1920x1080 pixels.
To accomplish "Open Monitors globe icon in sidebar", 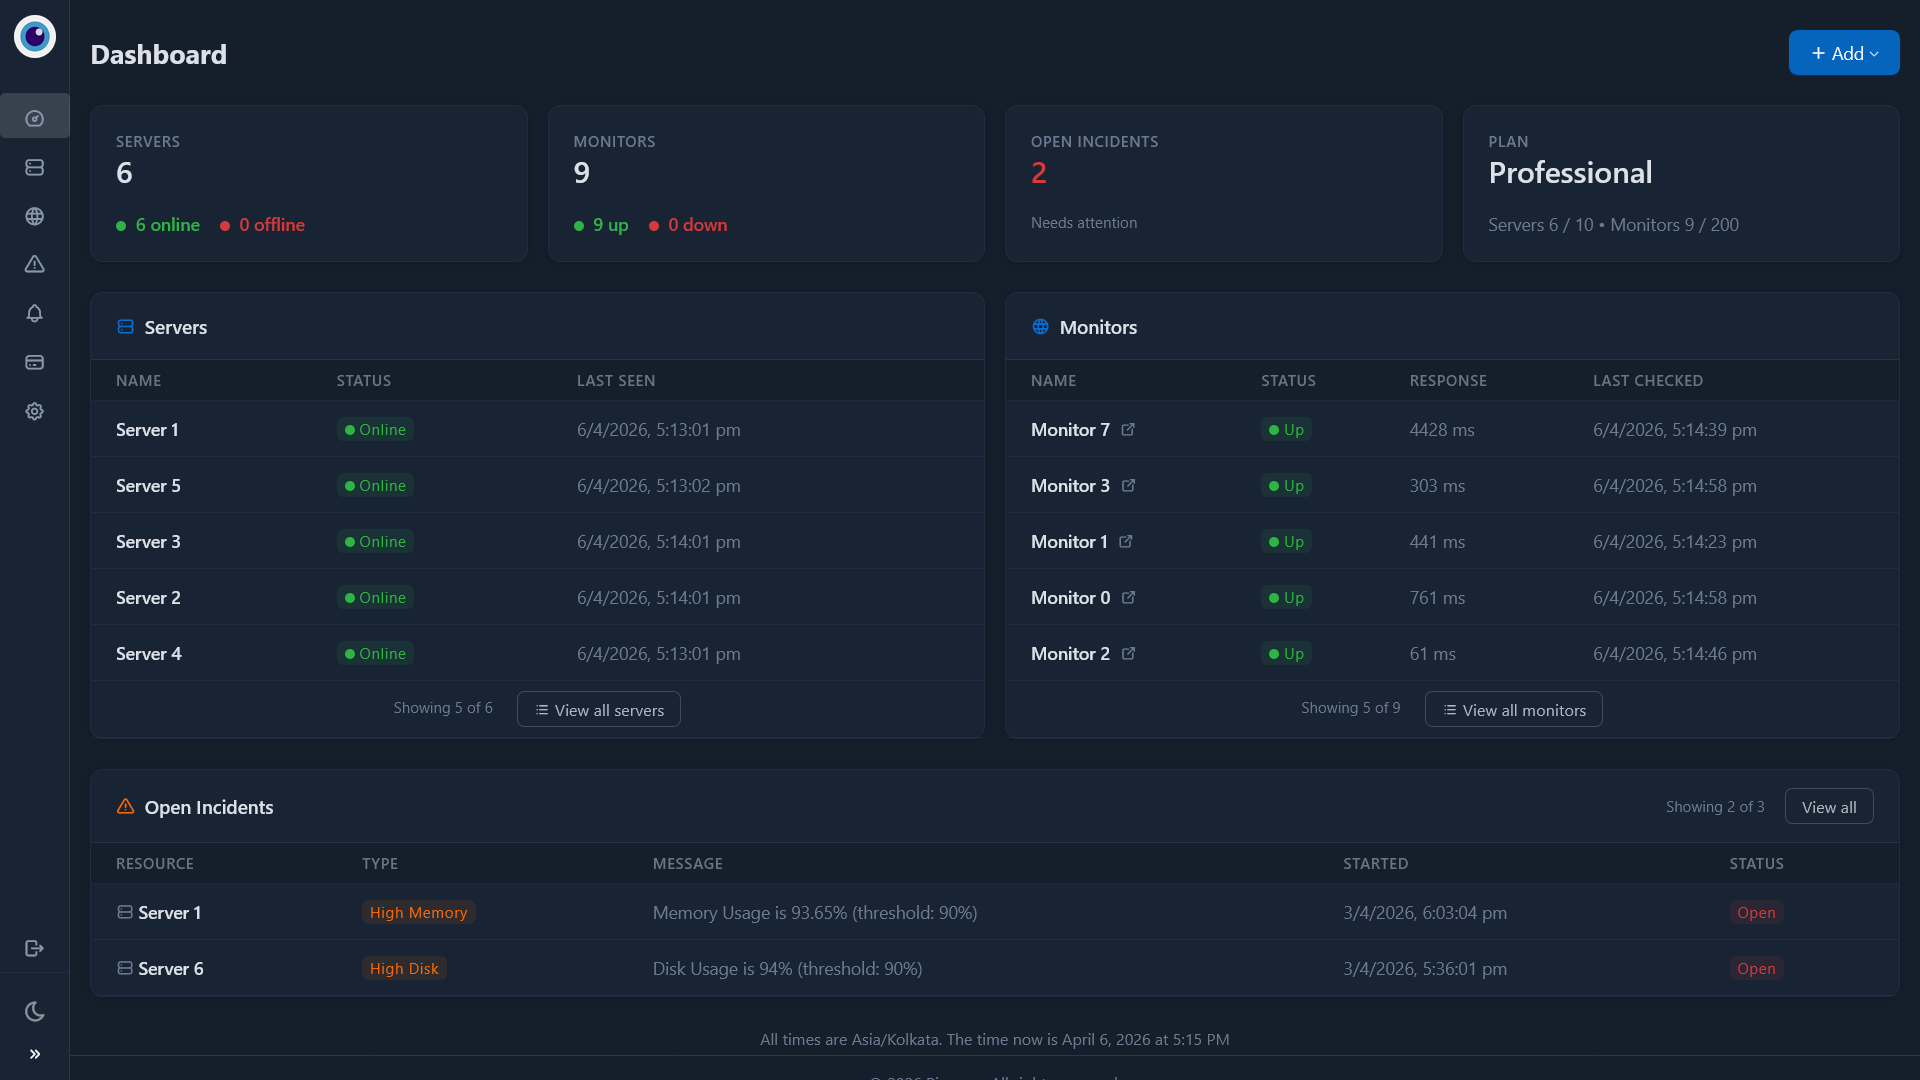I will [34, 216].
